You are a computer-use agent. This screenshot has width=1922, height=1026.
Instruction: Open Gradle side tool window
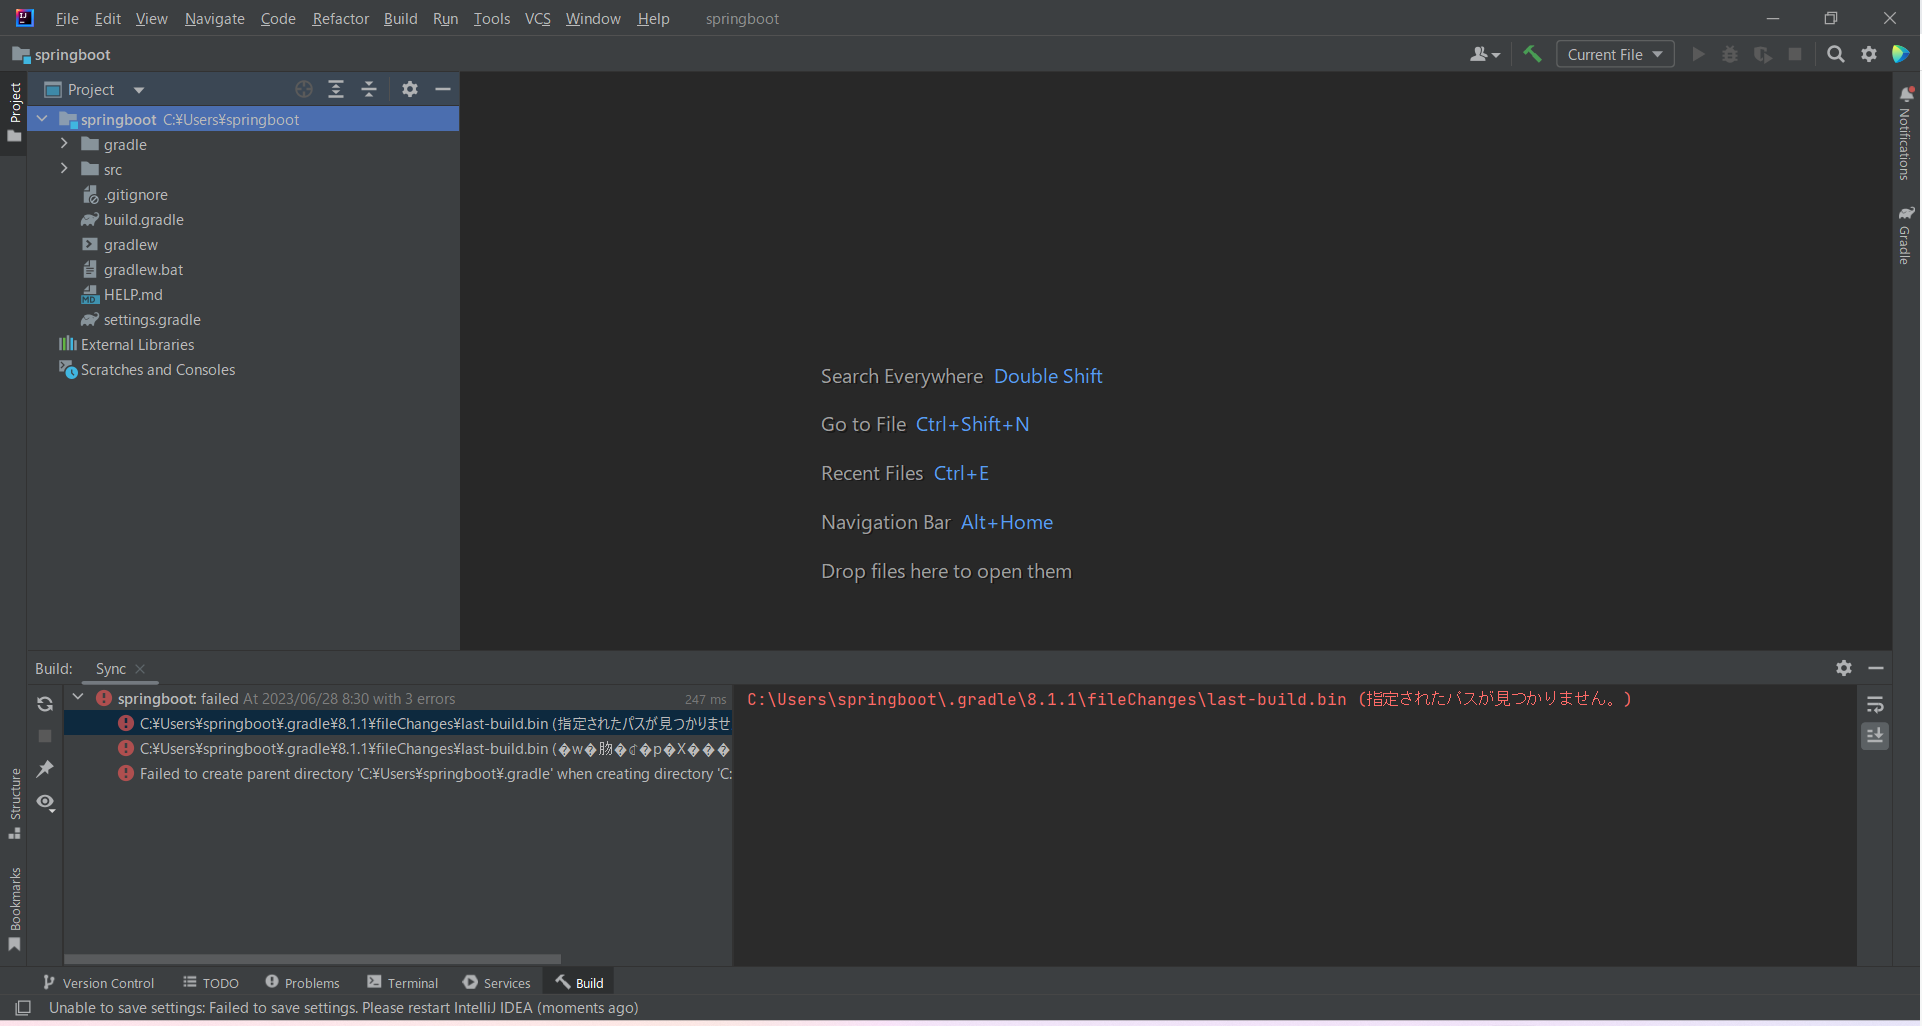[x=1906, y=235]
